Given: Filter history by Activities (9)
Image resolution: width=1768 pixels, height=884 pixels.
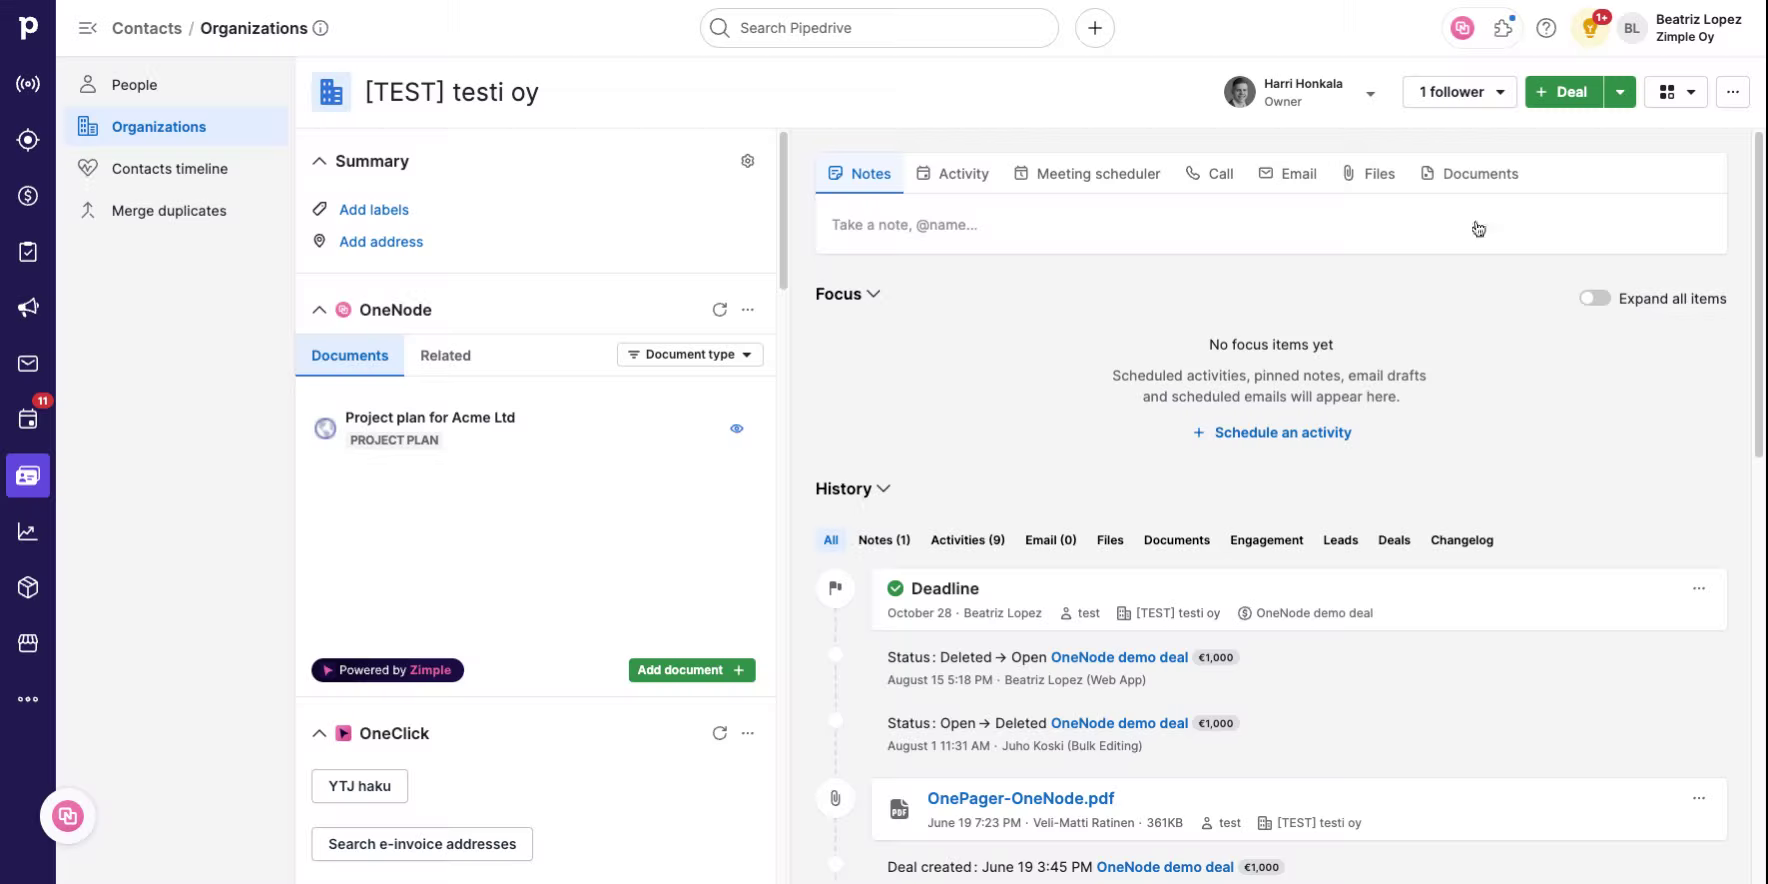Looking at the screenshot, I should pyautogui.click(x=968, y=540).
